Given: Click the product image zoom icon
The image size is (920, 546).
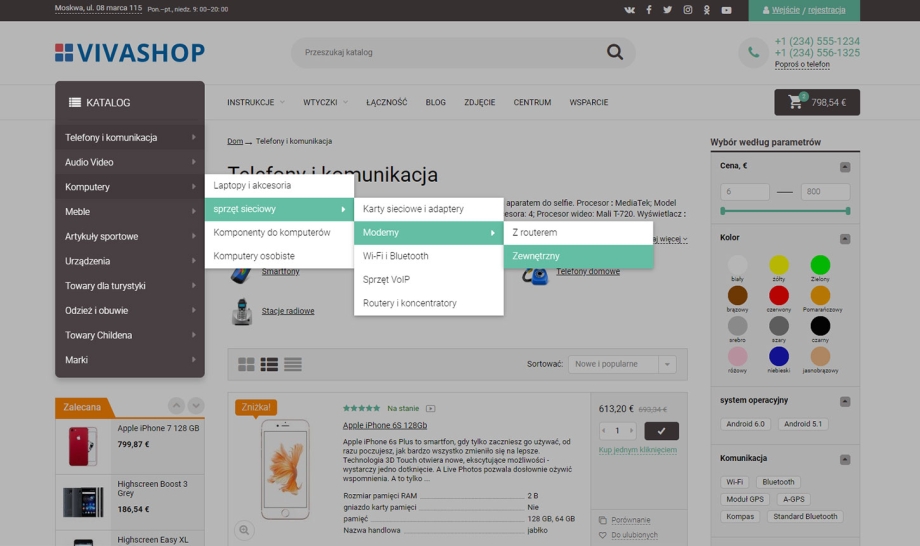Looking at the screenshot, I should (244, 530).
